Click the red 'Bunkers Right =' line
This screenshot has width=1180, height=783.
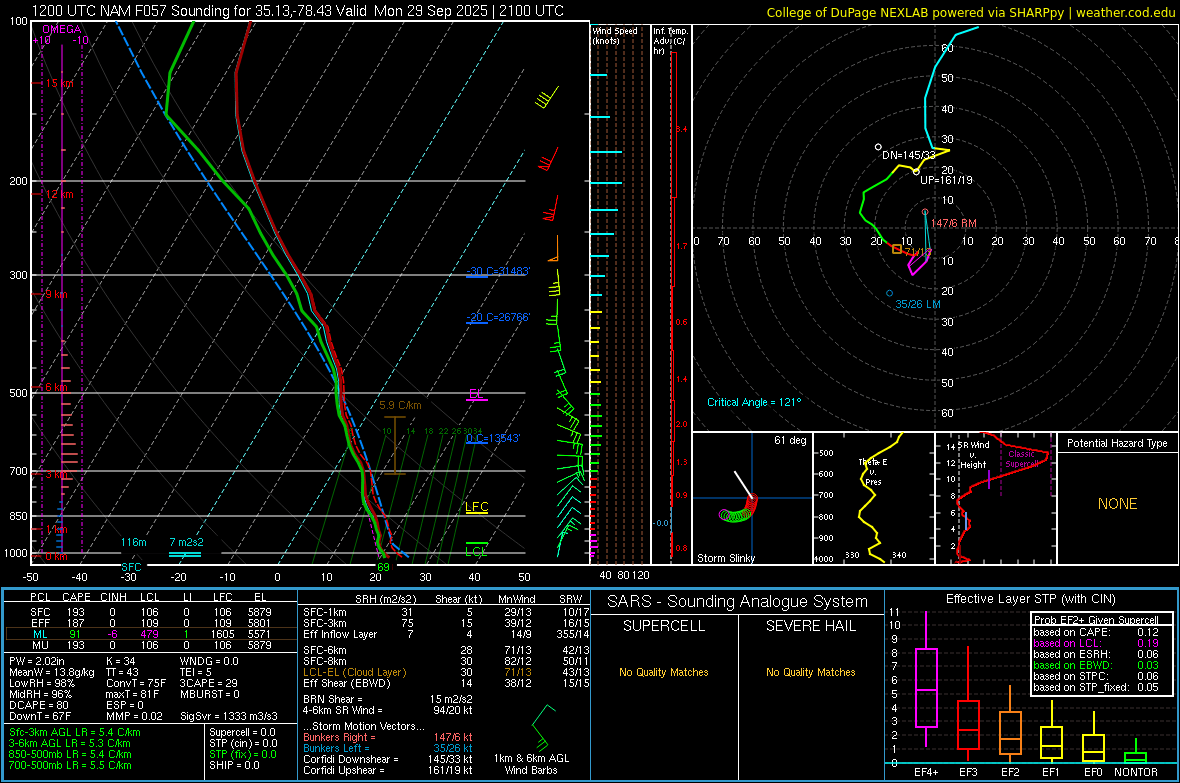coord(388,737)
